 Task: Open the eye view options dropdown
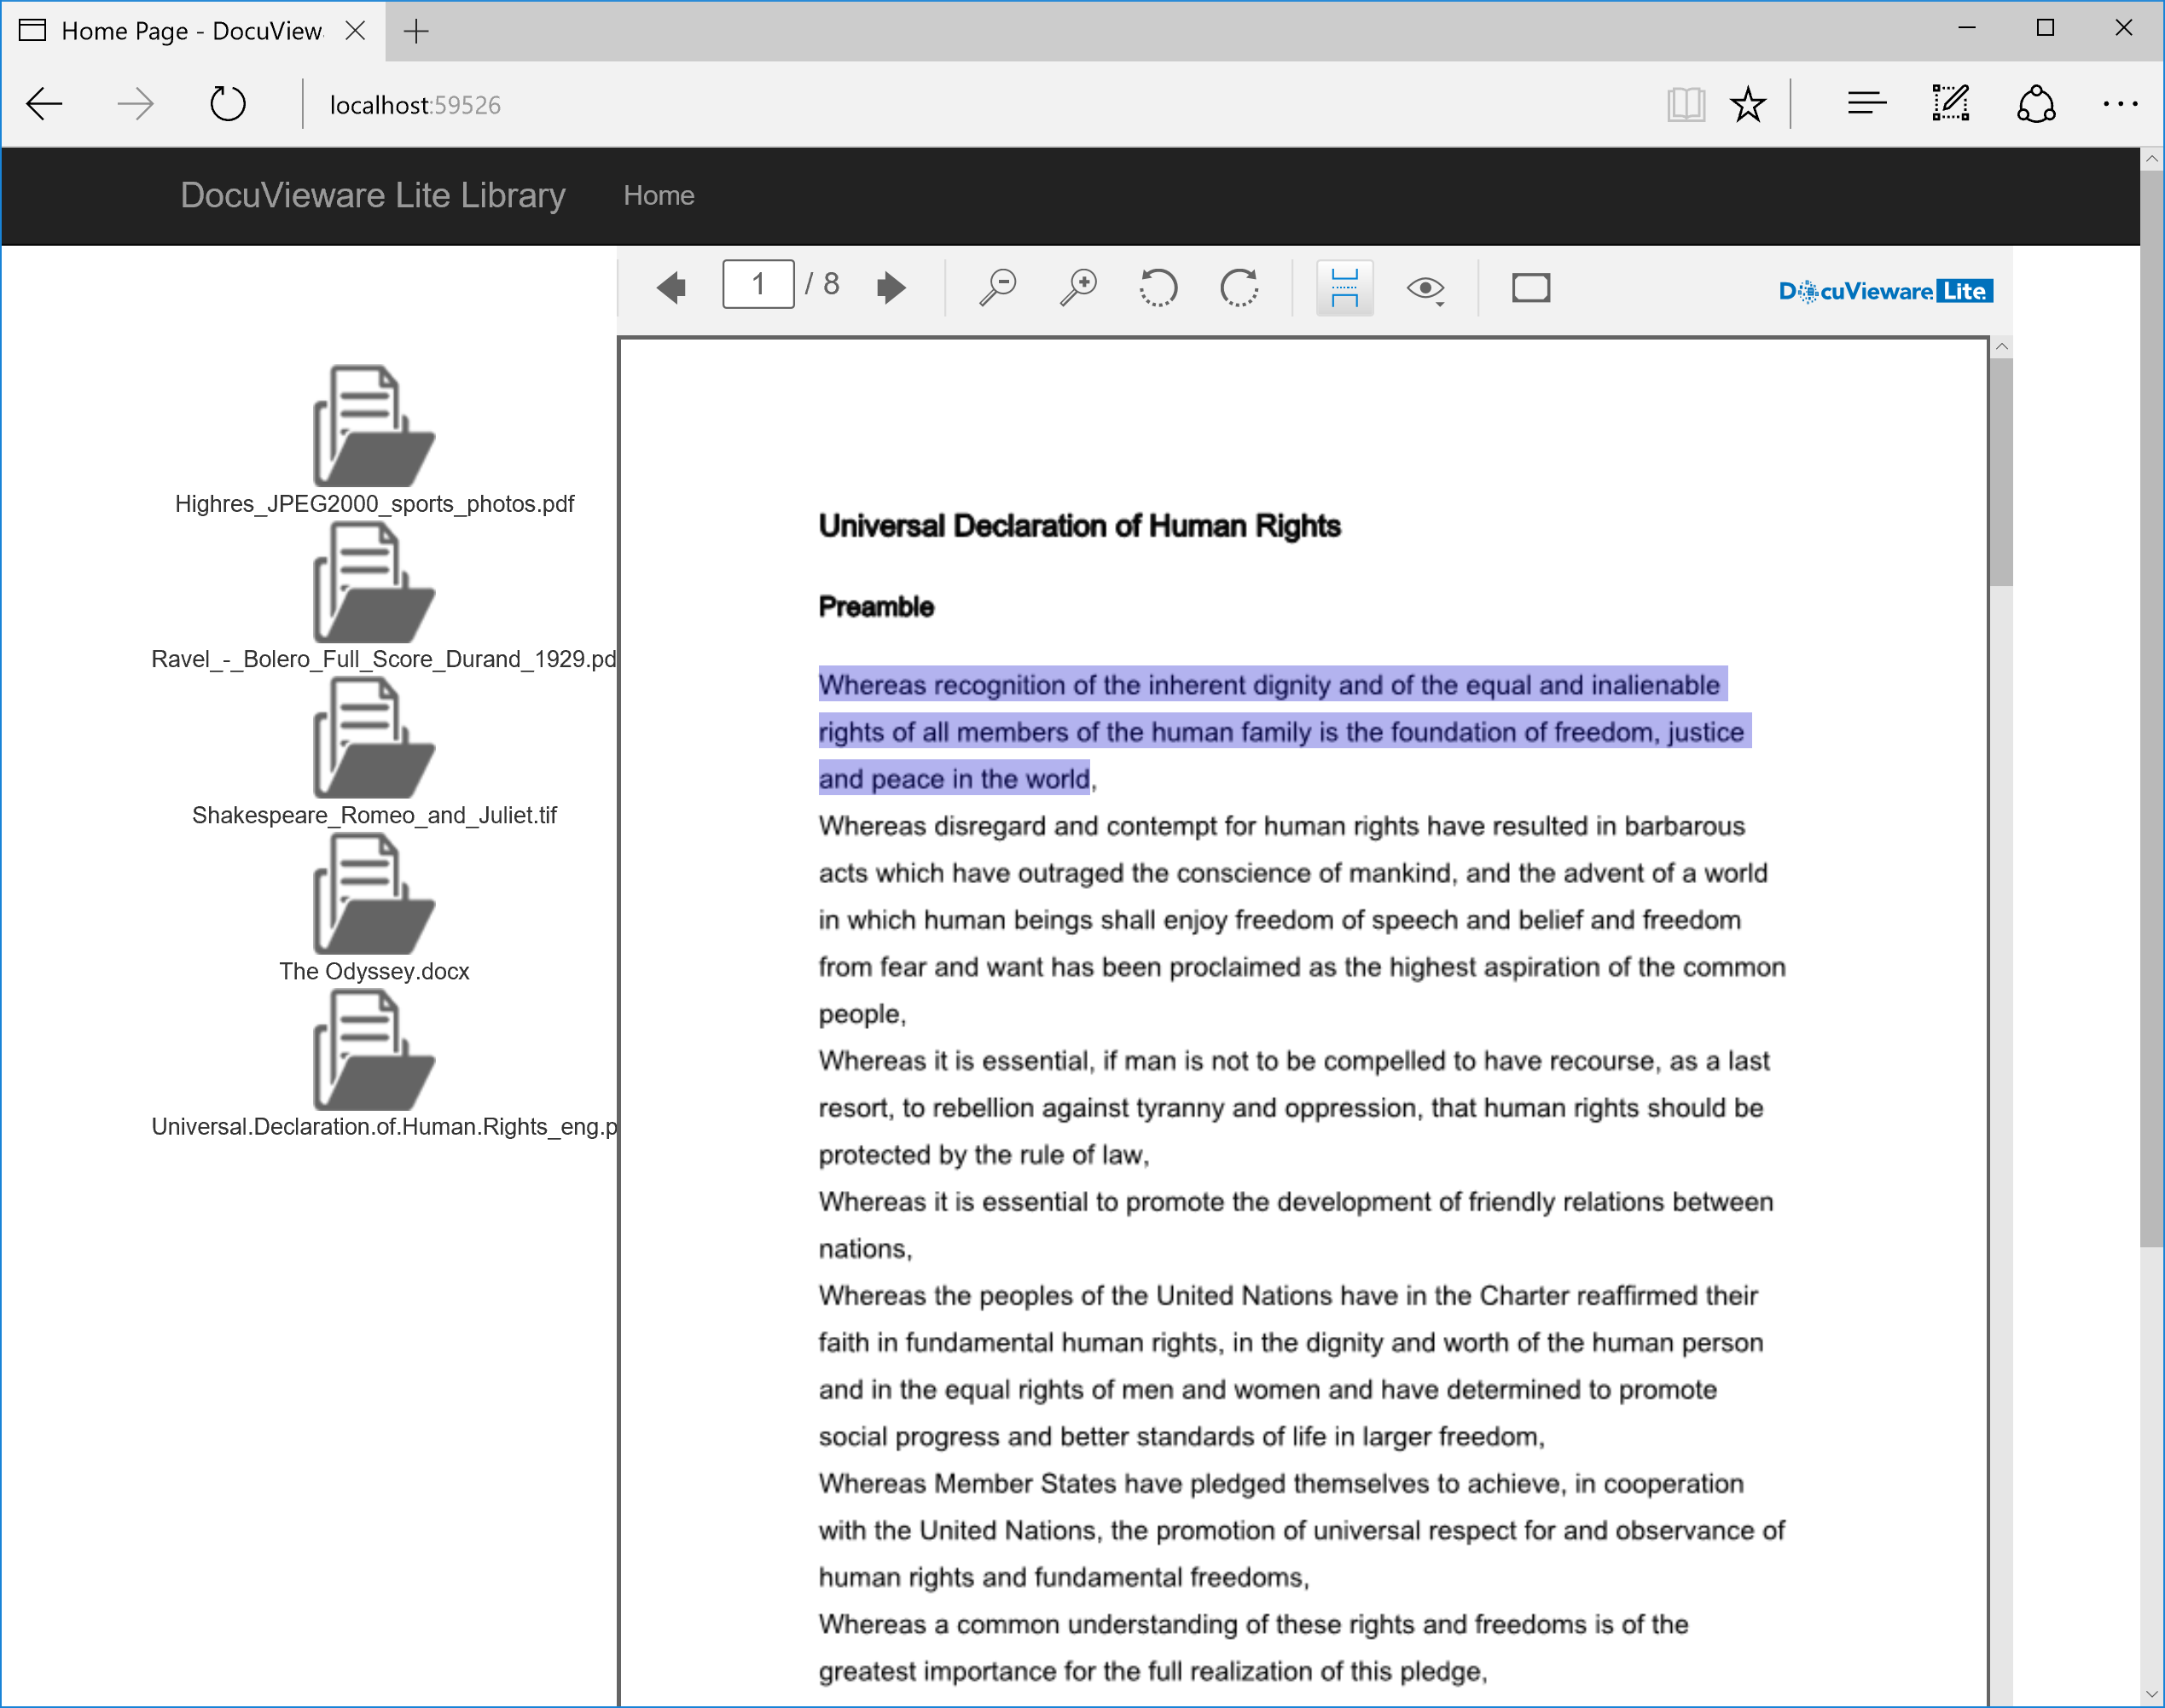tap(1425, 289)
